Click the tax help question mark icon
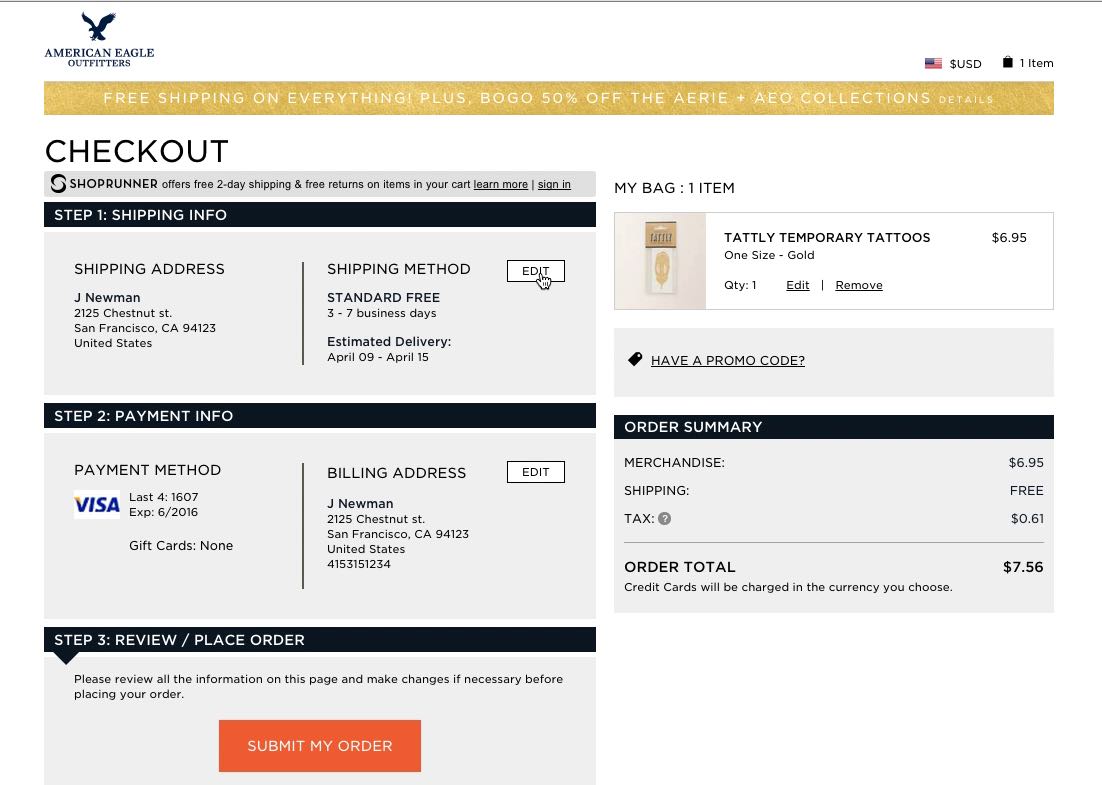 point(665,518)
